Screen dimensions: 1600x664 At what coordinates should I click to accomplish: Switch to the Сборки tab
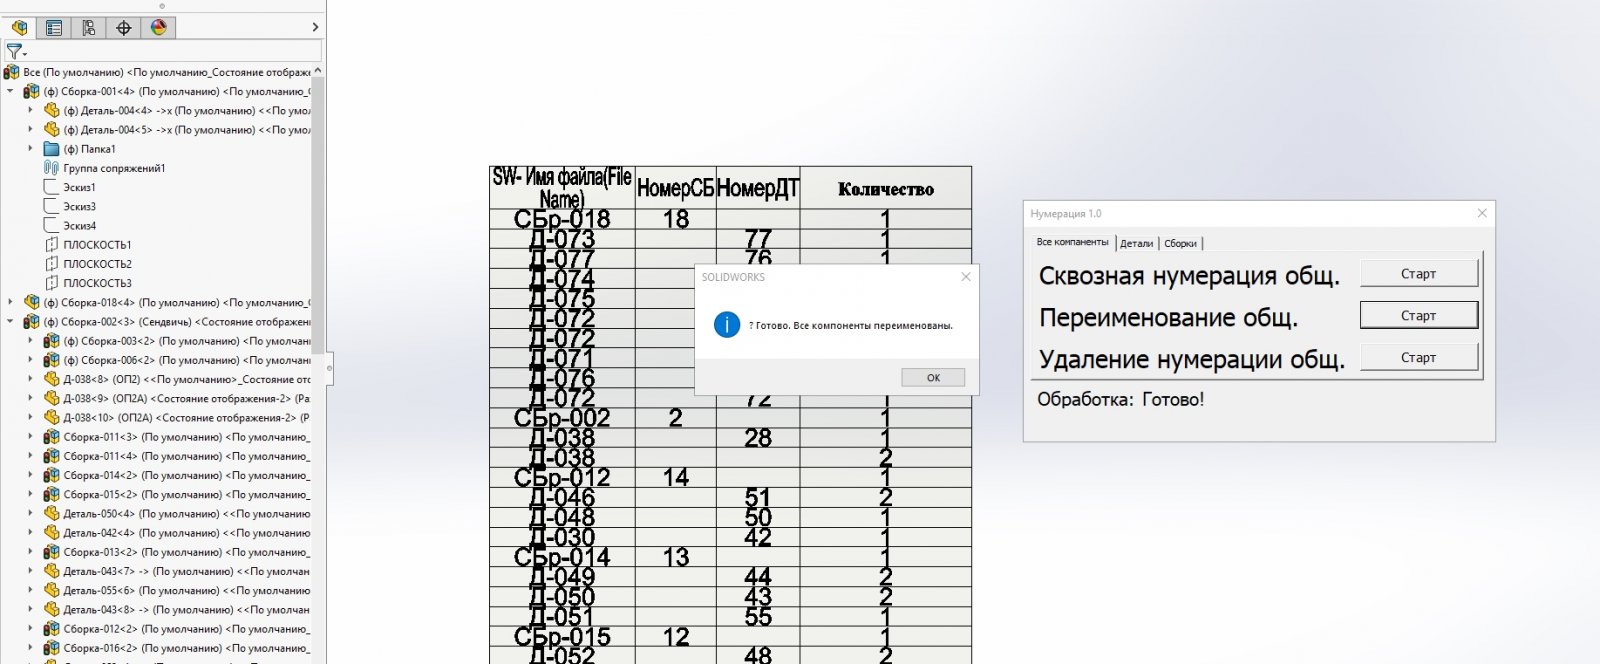1180,243
